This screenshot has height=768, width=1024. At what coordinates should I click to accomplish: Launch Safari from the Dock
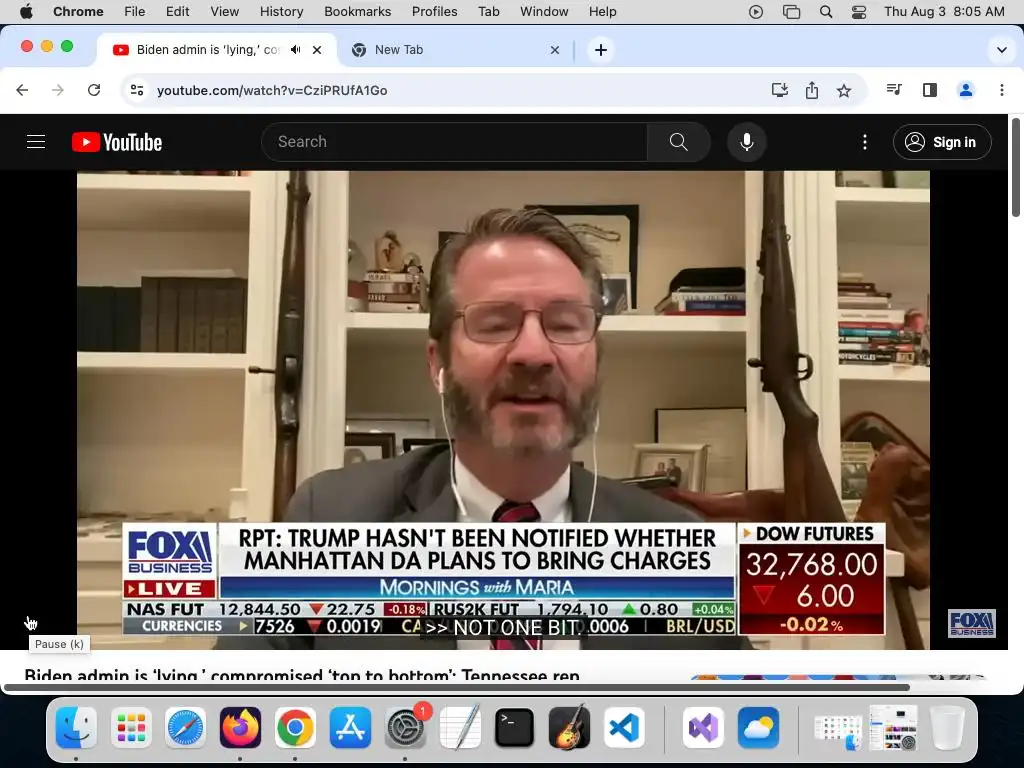(x=185, y=727)
